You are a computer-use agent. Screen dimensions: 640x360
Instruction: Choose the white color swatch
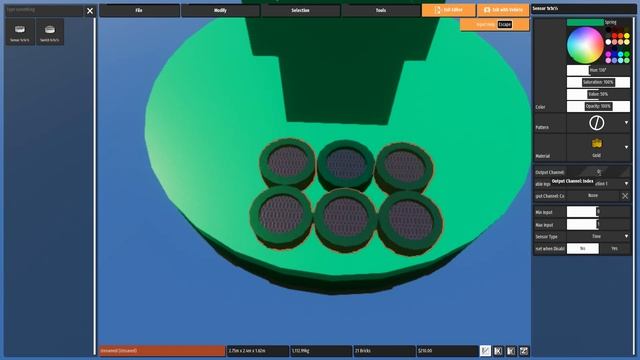(x=608, y=42)
